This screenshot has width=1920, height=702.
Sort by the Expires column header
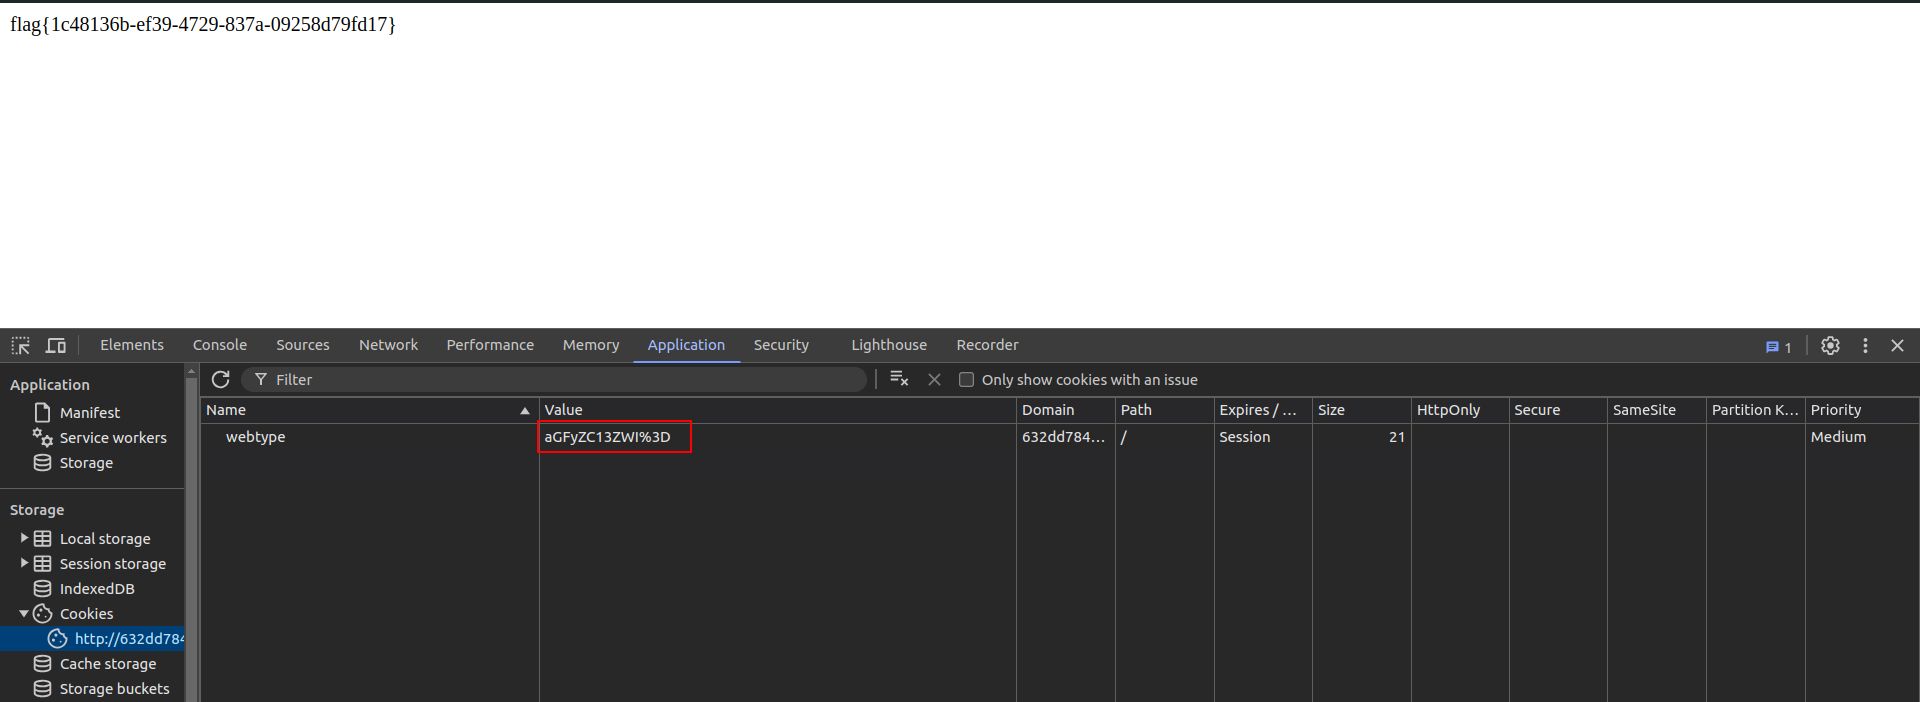click(x=1262, y=410)
